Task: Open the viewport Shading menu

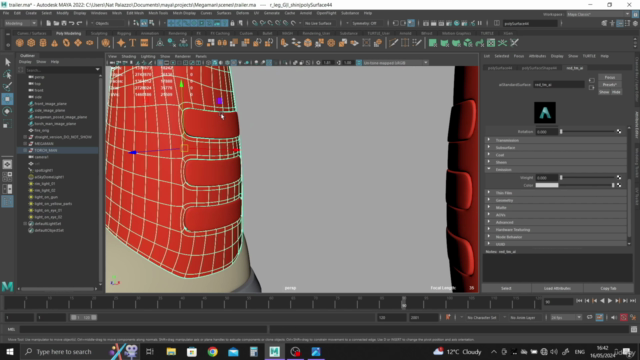Action: tap(129, 56)
